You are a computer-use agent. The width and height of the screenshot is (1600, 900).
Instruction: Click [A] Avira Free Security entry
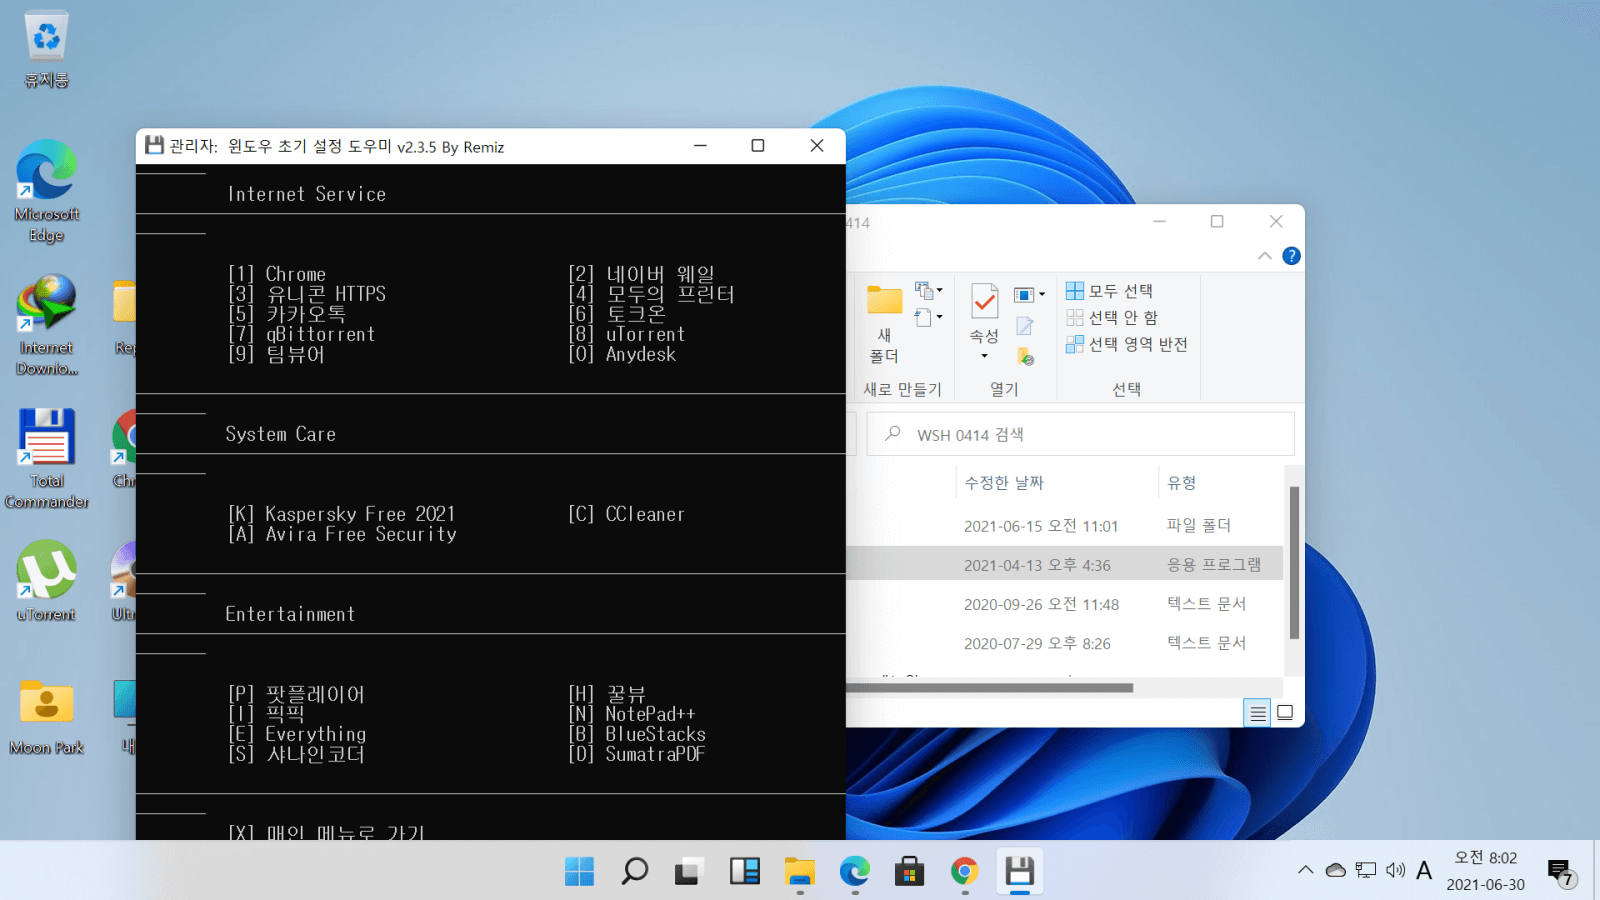pos(342,534)
